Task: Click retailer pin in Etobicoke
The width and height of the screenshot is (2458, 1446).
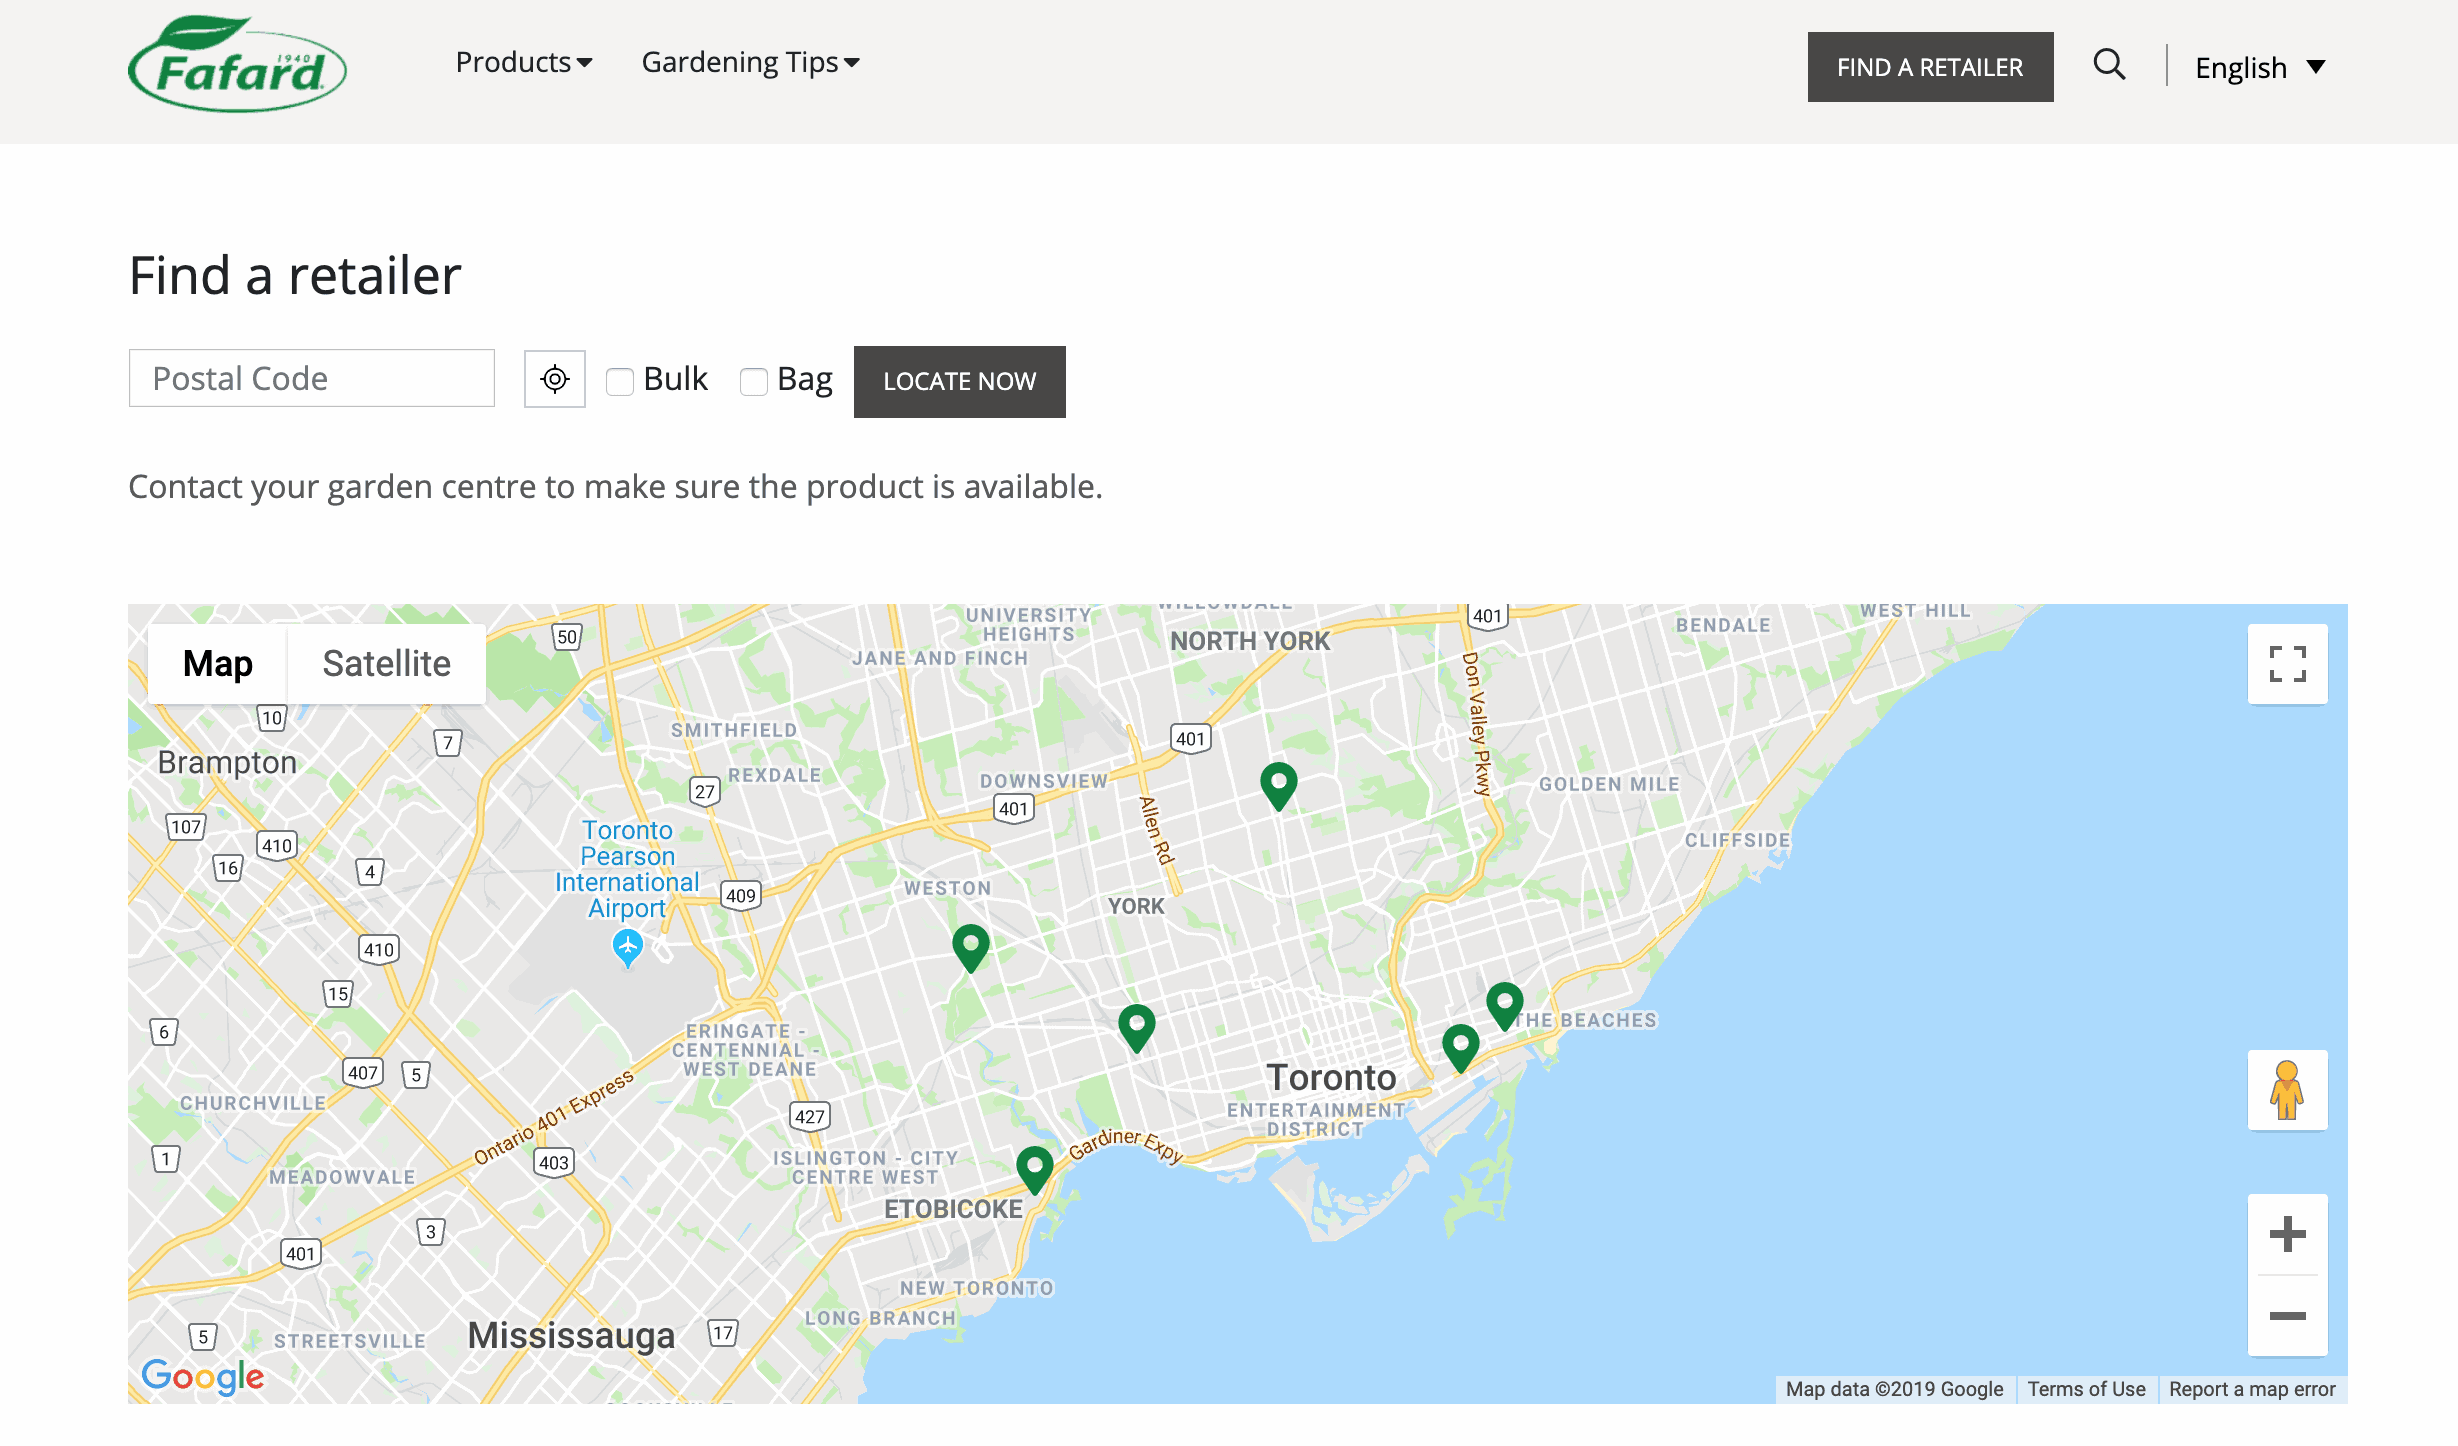Action: [x=1034, y=1167]
